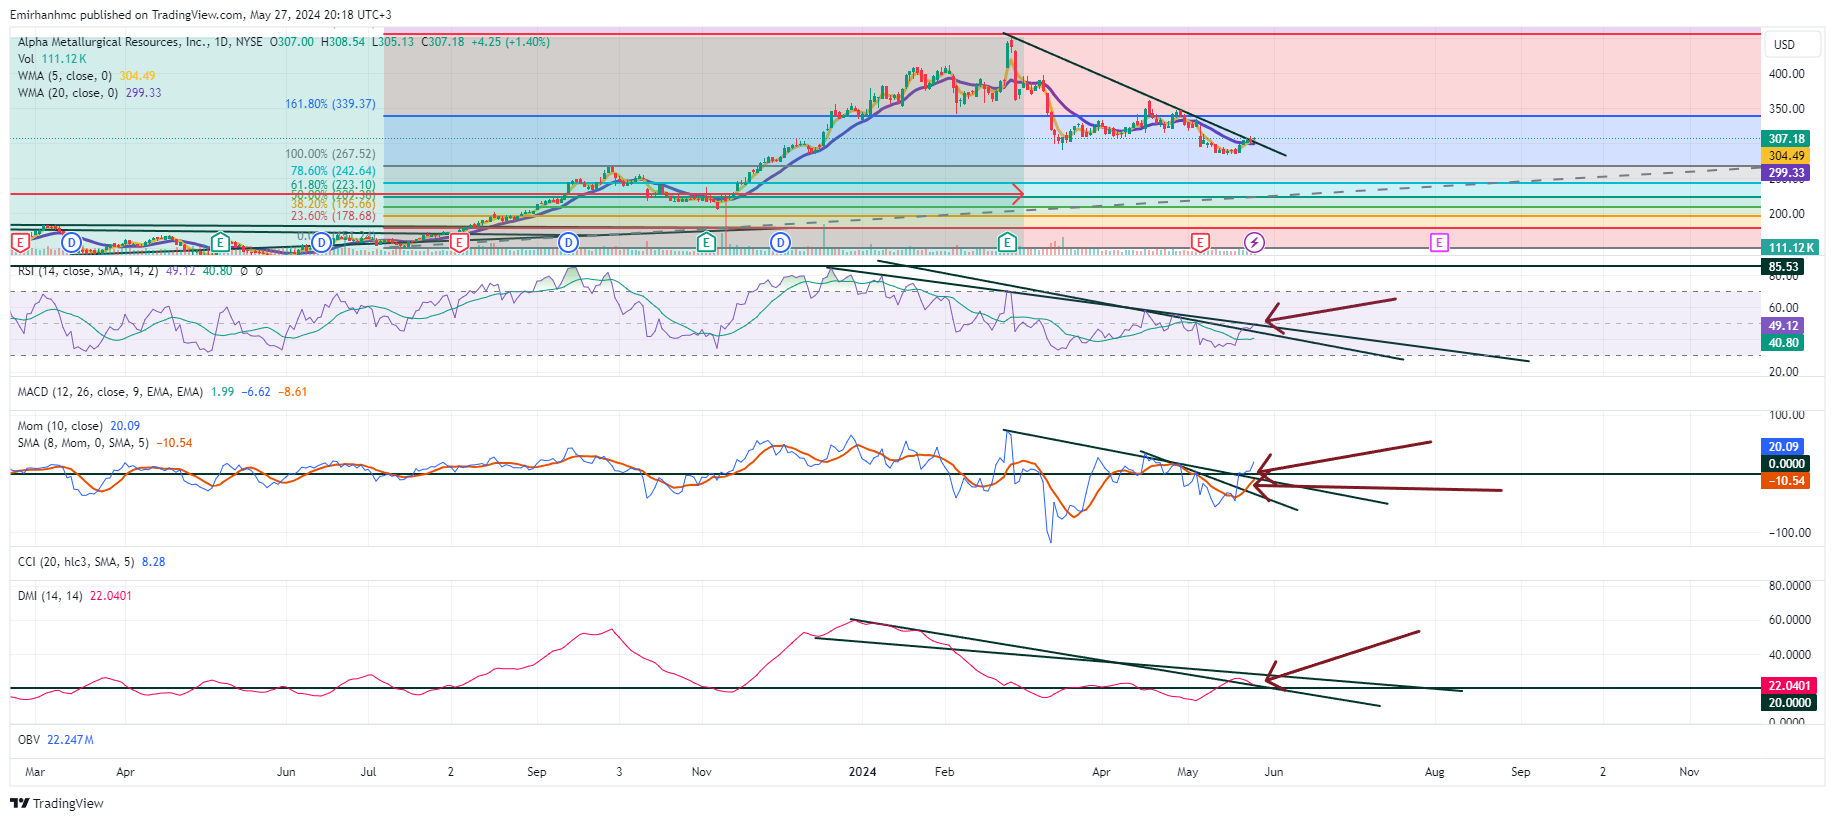Screen dimensions: 1835x821
Task: Click the 85.53 axis label
Action: 1784,267
